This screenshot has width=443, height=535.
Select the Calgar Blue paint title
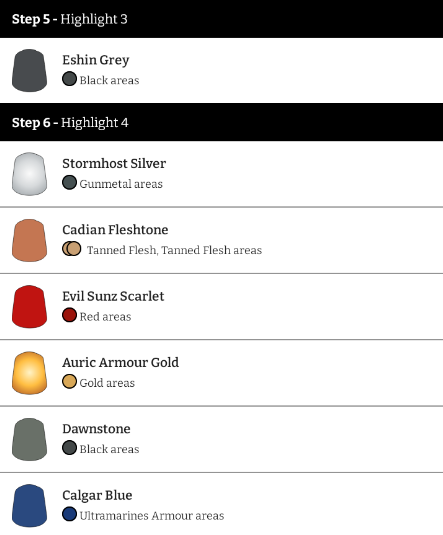pos(97,495)
